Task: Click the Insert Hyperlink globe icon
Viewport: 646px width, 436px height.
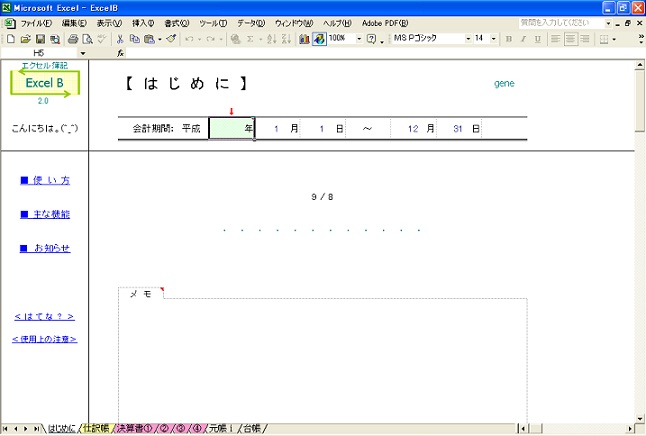Action: [235, 39]
